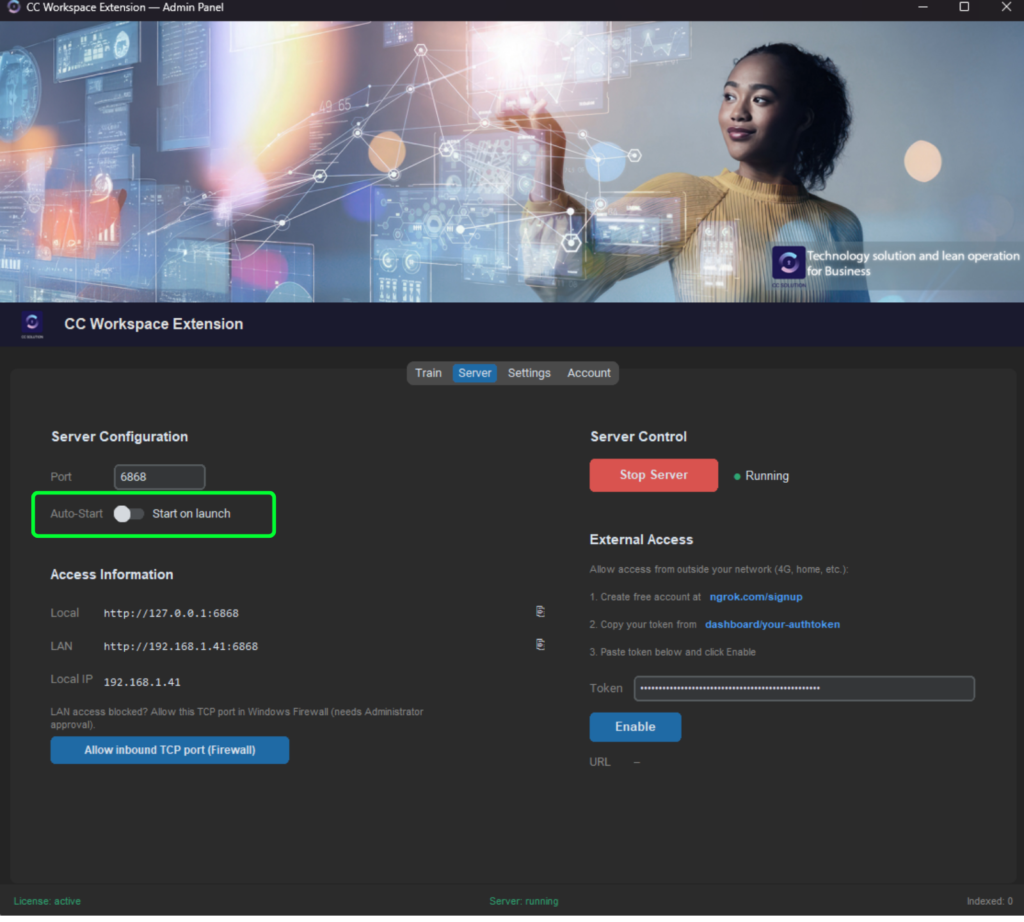
Task: Toggle the Auto-Start on launch switch
Action: click(x=129, y=514)
